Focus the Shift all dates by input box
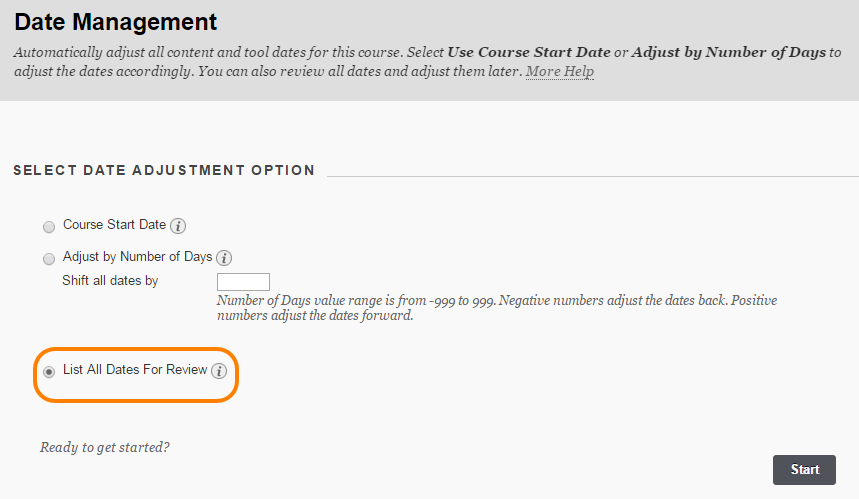This screenshot has height=499, width=859. (243, 282)
